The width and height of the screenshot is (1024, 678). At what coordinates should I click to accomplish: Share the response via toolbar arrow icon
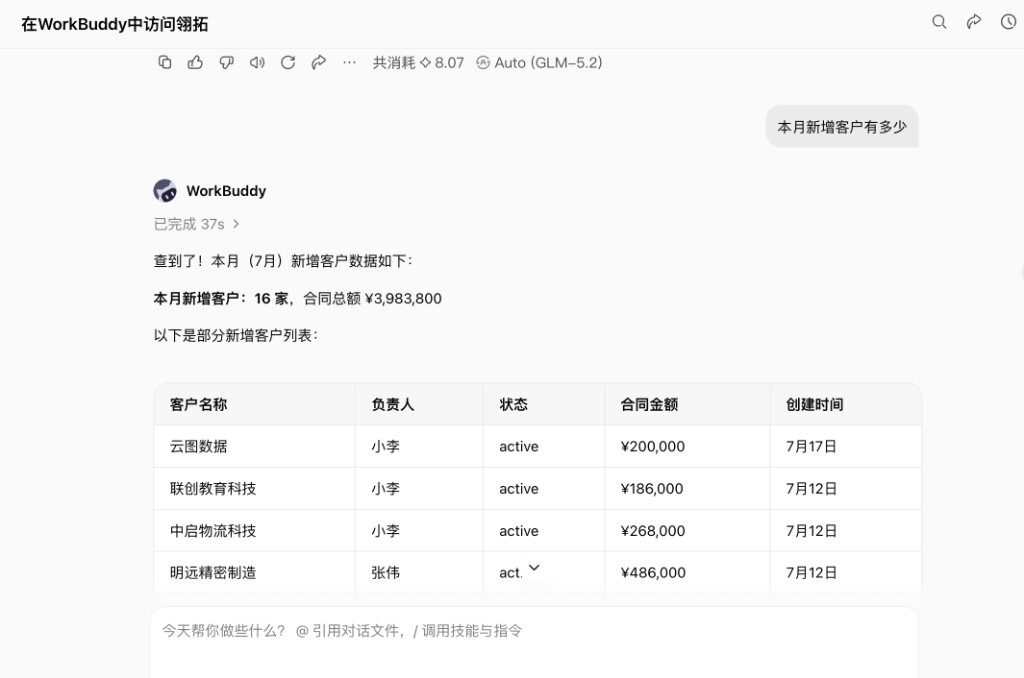[x=319, y=62]
